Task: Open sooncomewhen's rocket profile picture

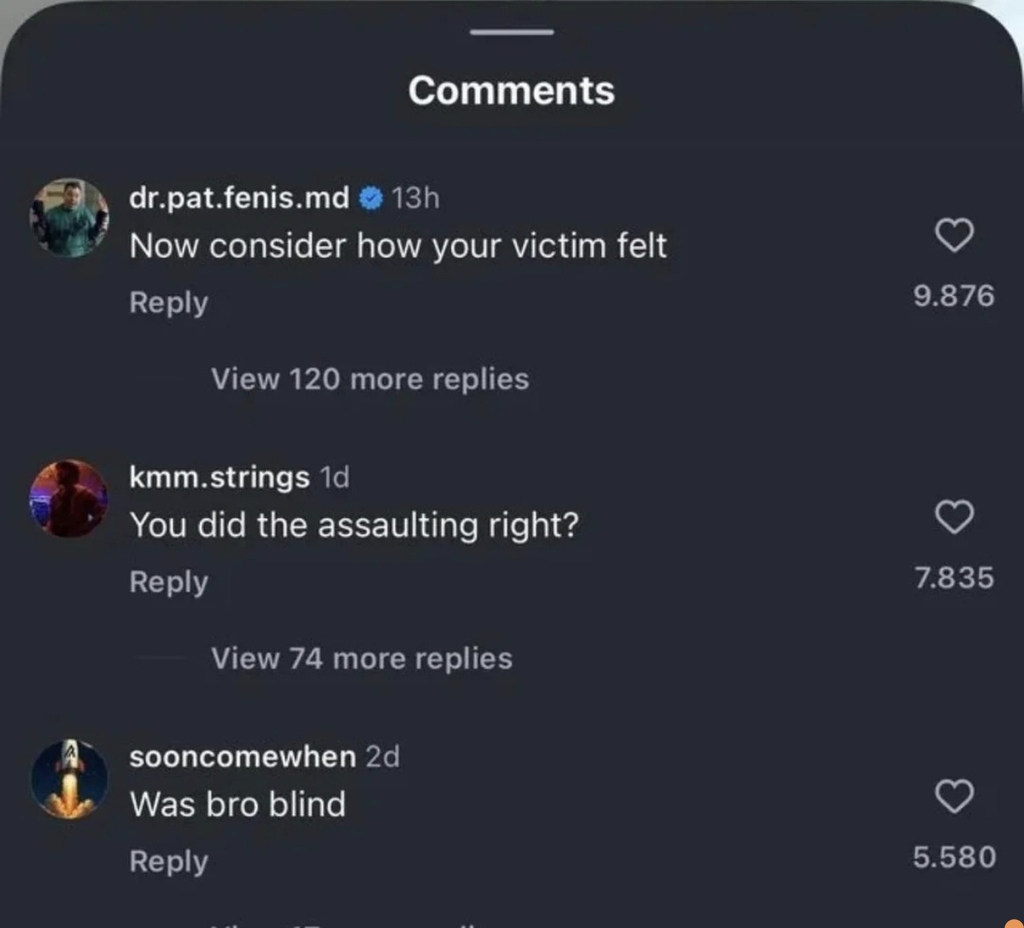Action: pos(68,778)
